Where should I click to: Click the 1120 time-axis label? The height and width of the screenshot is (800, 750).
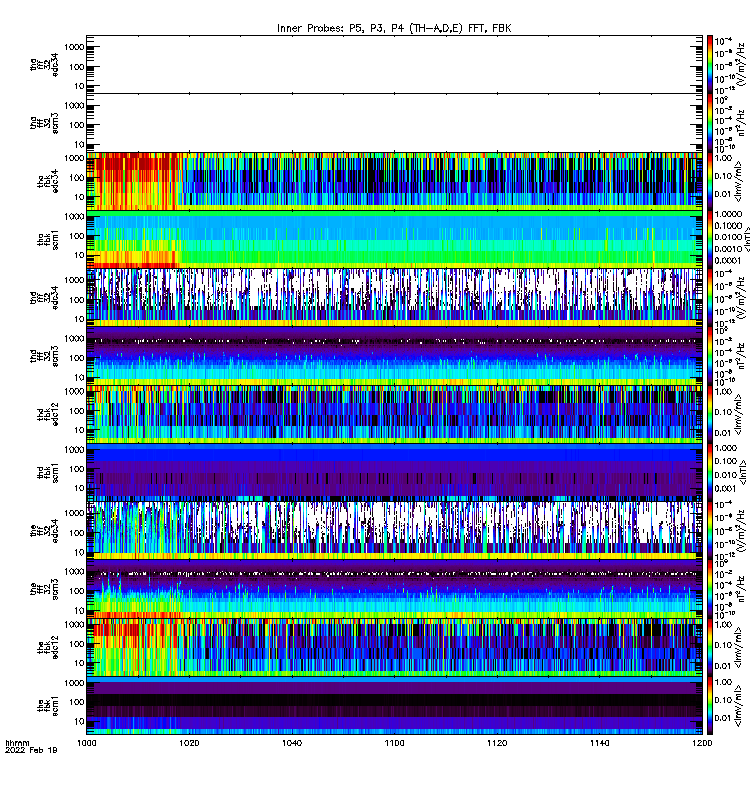(497, 743)
